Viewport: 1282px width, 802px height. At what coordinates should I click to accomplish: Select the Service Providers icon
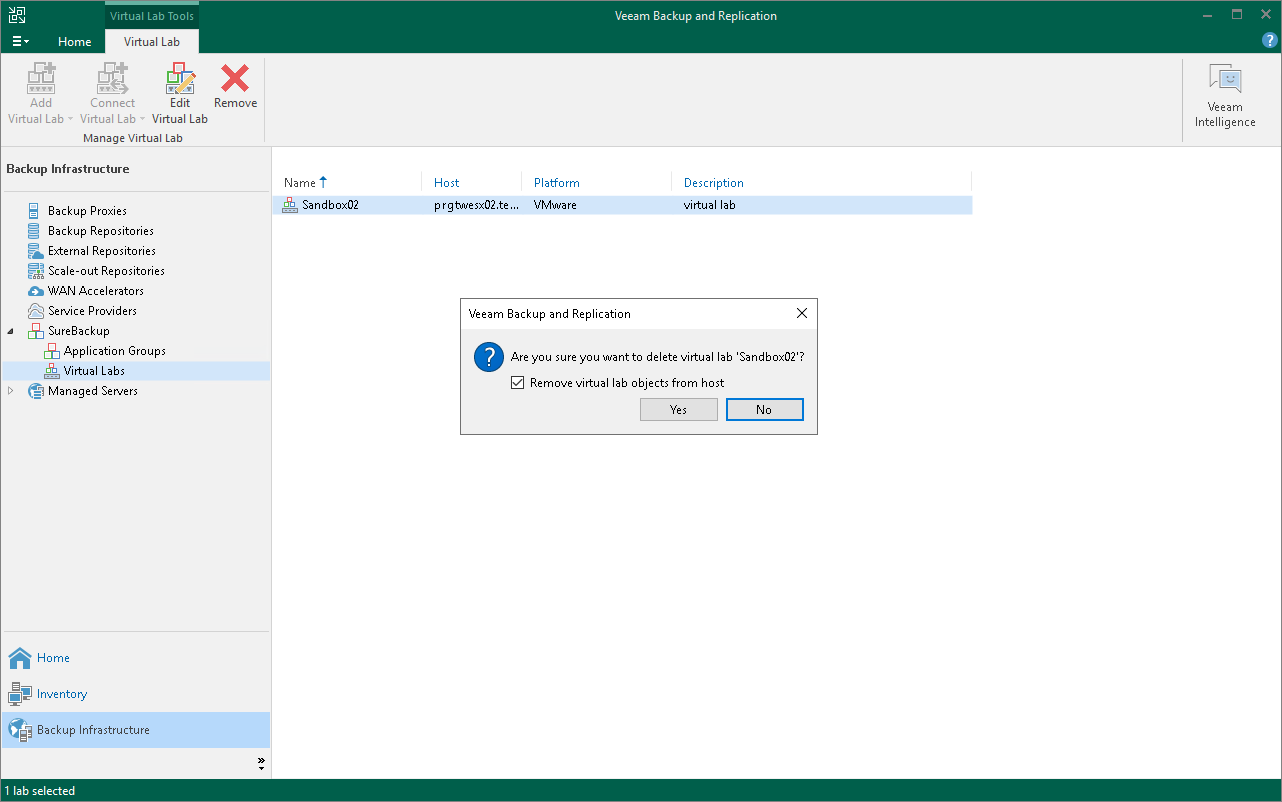[33, 310]
